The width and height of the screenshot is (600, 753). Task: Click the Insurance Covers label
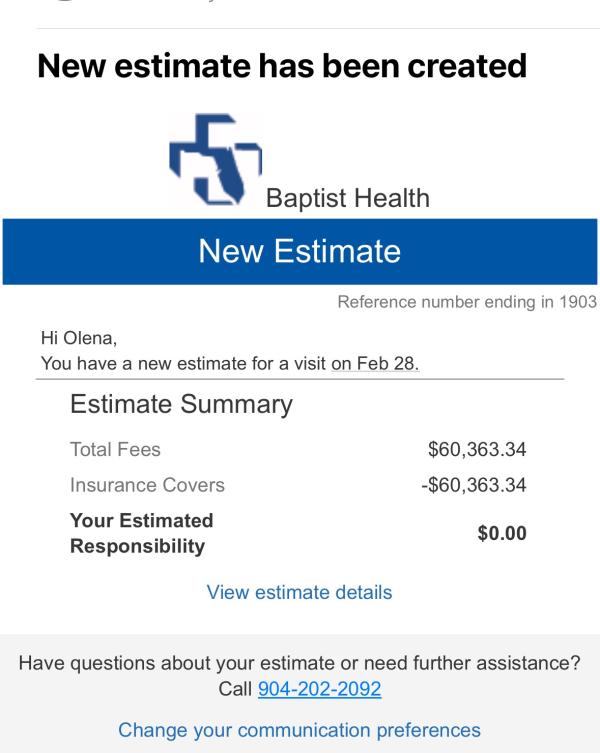point(147,485)
